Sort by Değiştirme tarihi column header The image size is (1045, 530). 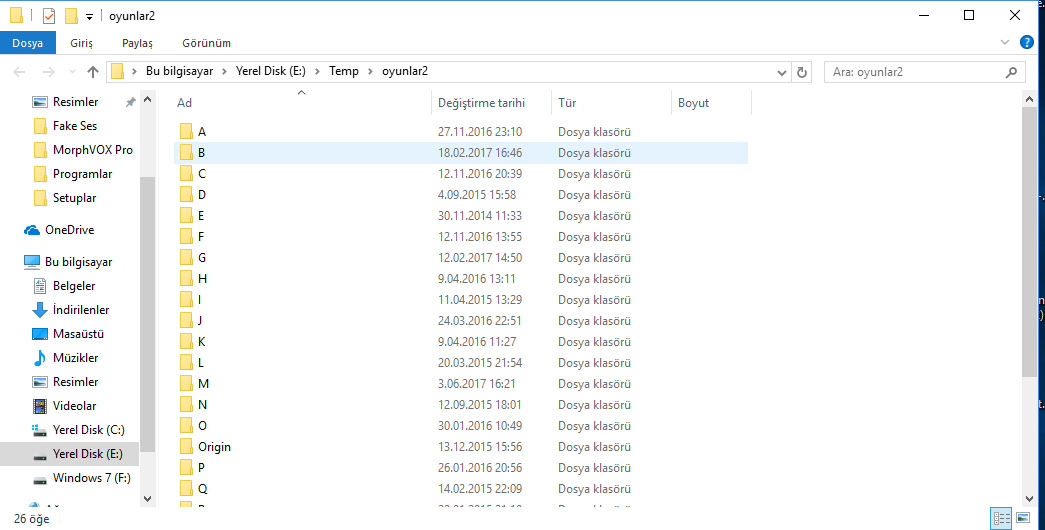(491, 103)
